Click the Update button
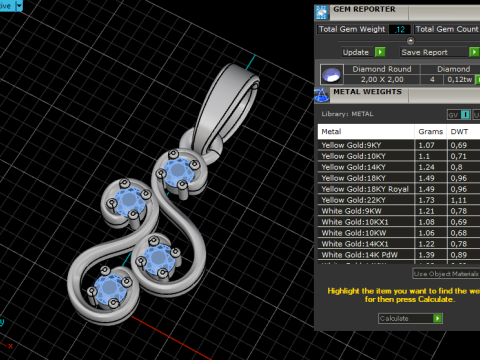This screenshot has height=360, width=480. (364, 52)
